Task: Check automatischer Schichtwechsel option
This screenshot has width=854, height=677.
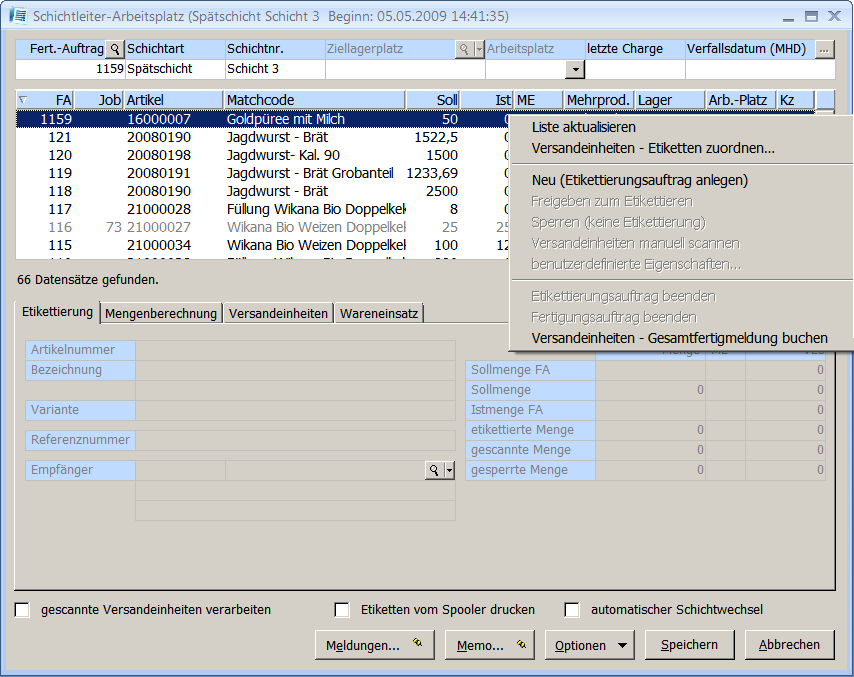Action: (x=572, y=610)
